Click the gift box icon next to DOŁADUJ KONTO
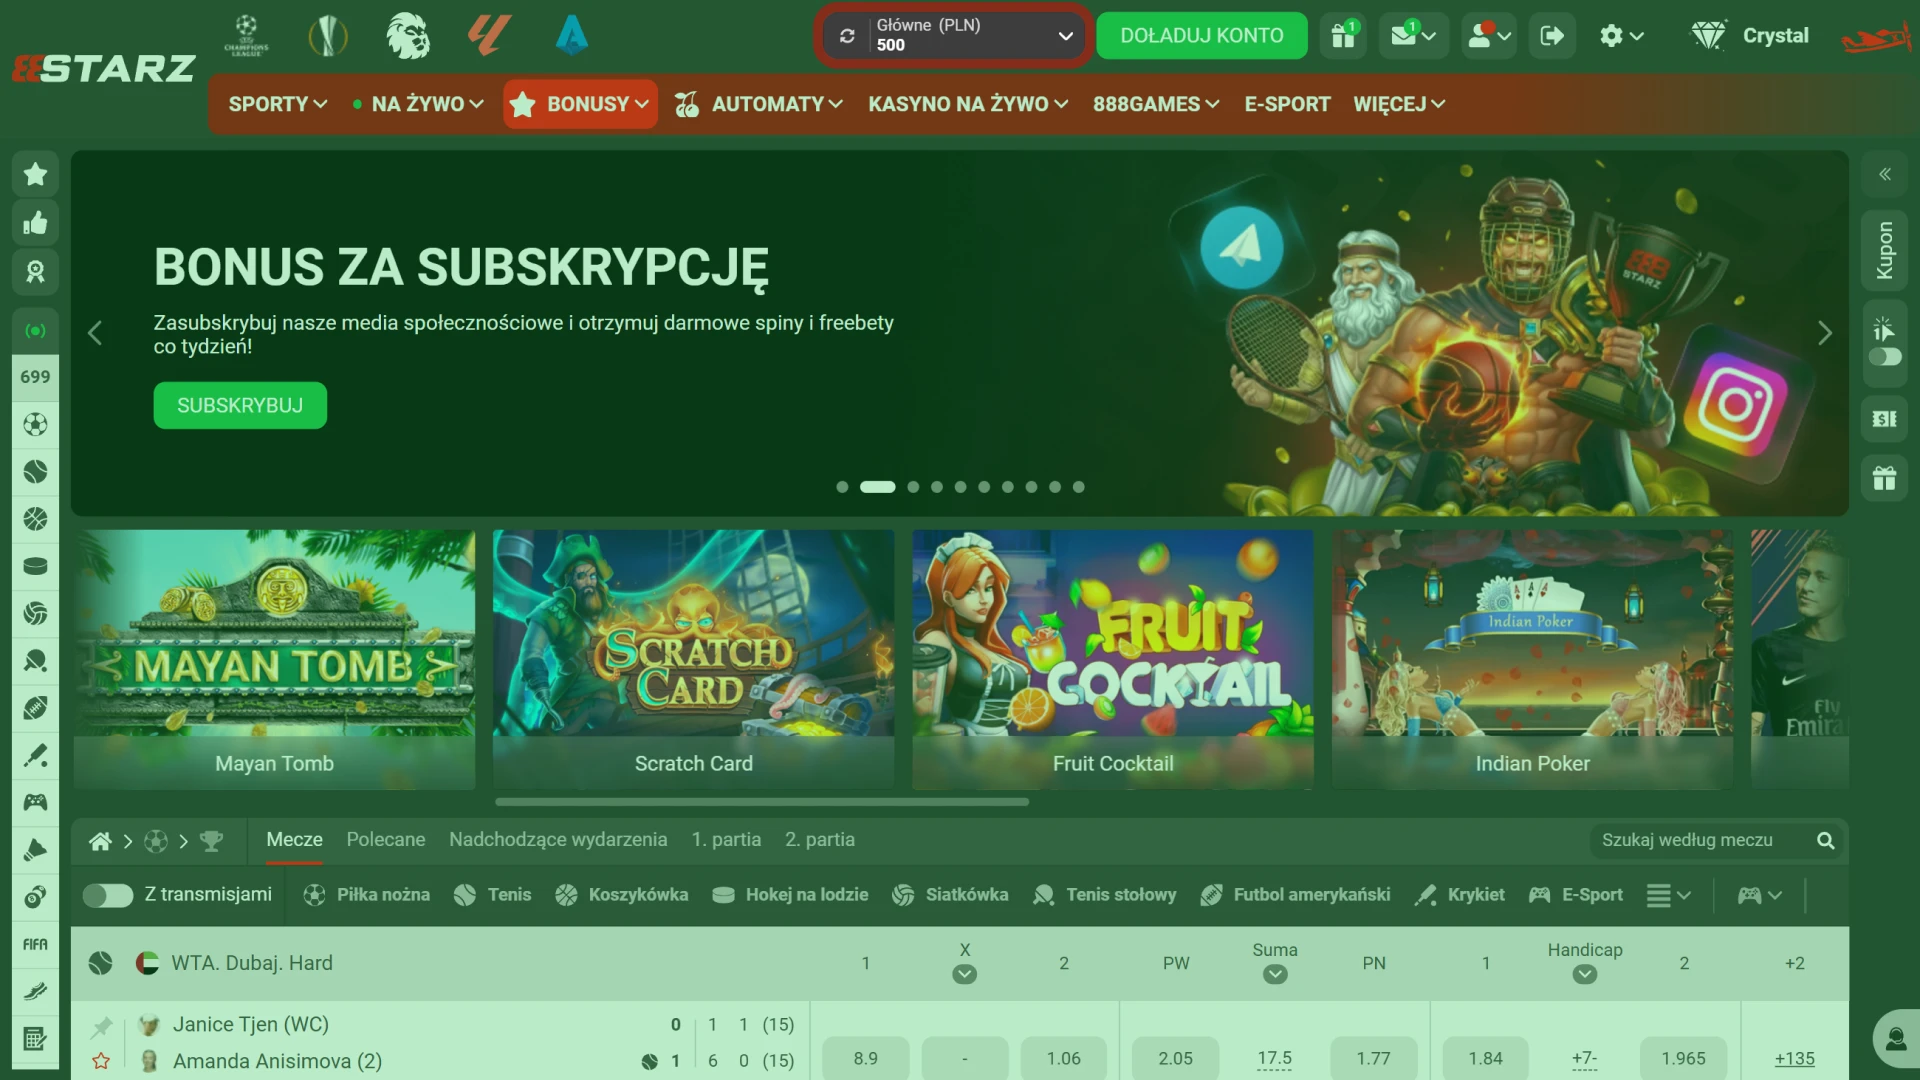The width and height of the screenshot is (1920, 1080). (1343, 36)
